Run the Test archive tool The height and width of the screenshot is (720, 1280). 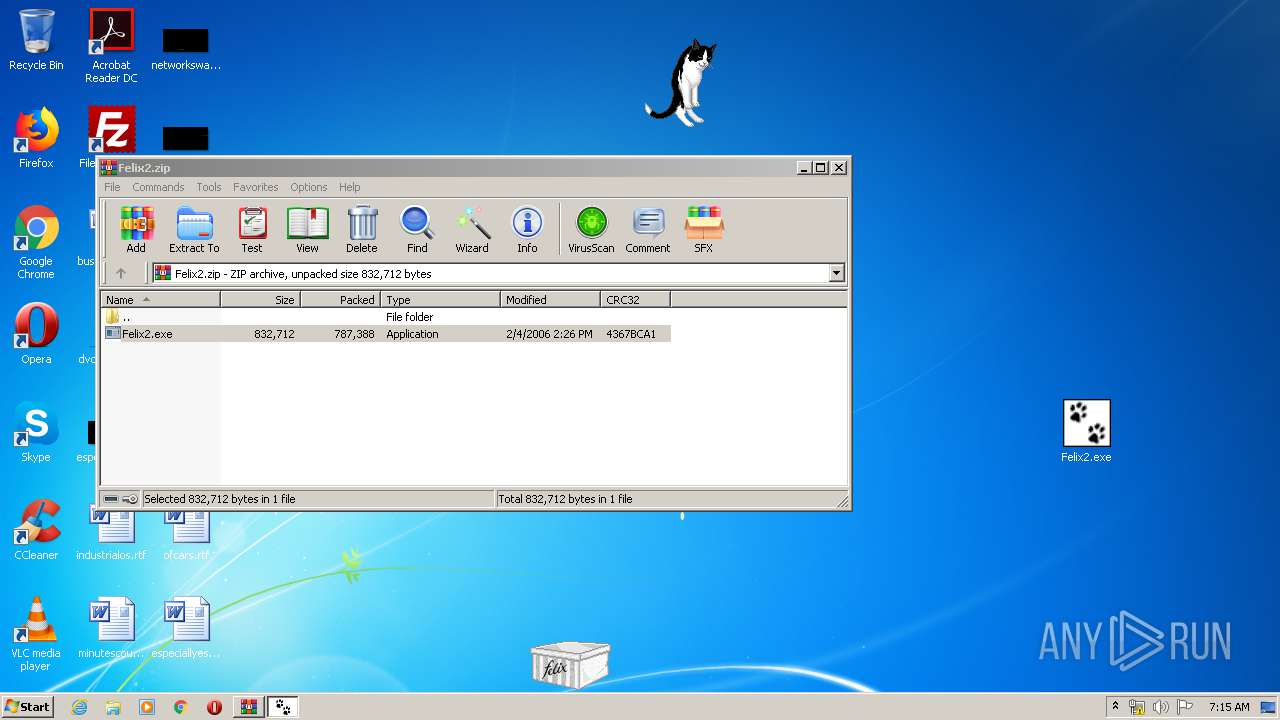252,229
